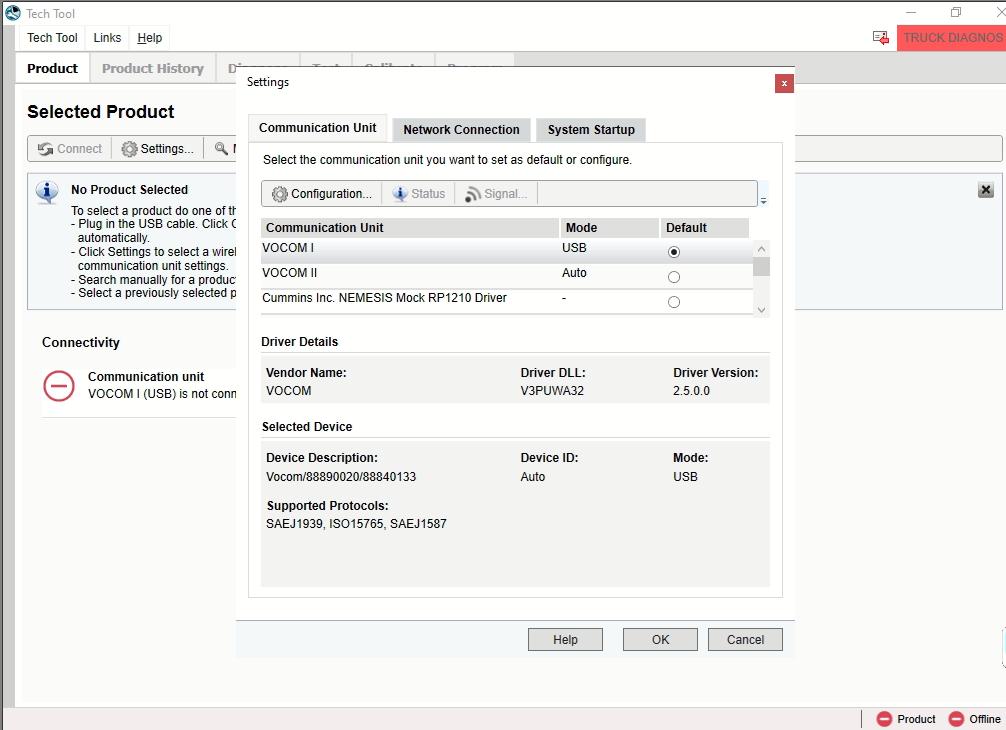Open the Links menu
This screenshot has width=1006, height=730.
click(107, 38)
